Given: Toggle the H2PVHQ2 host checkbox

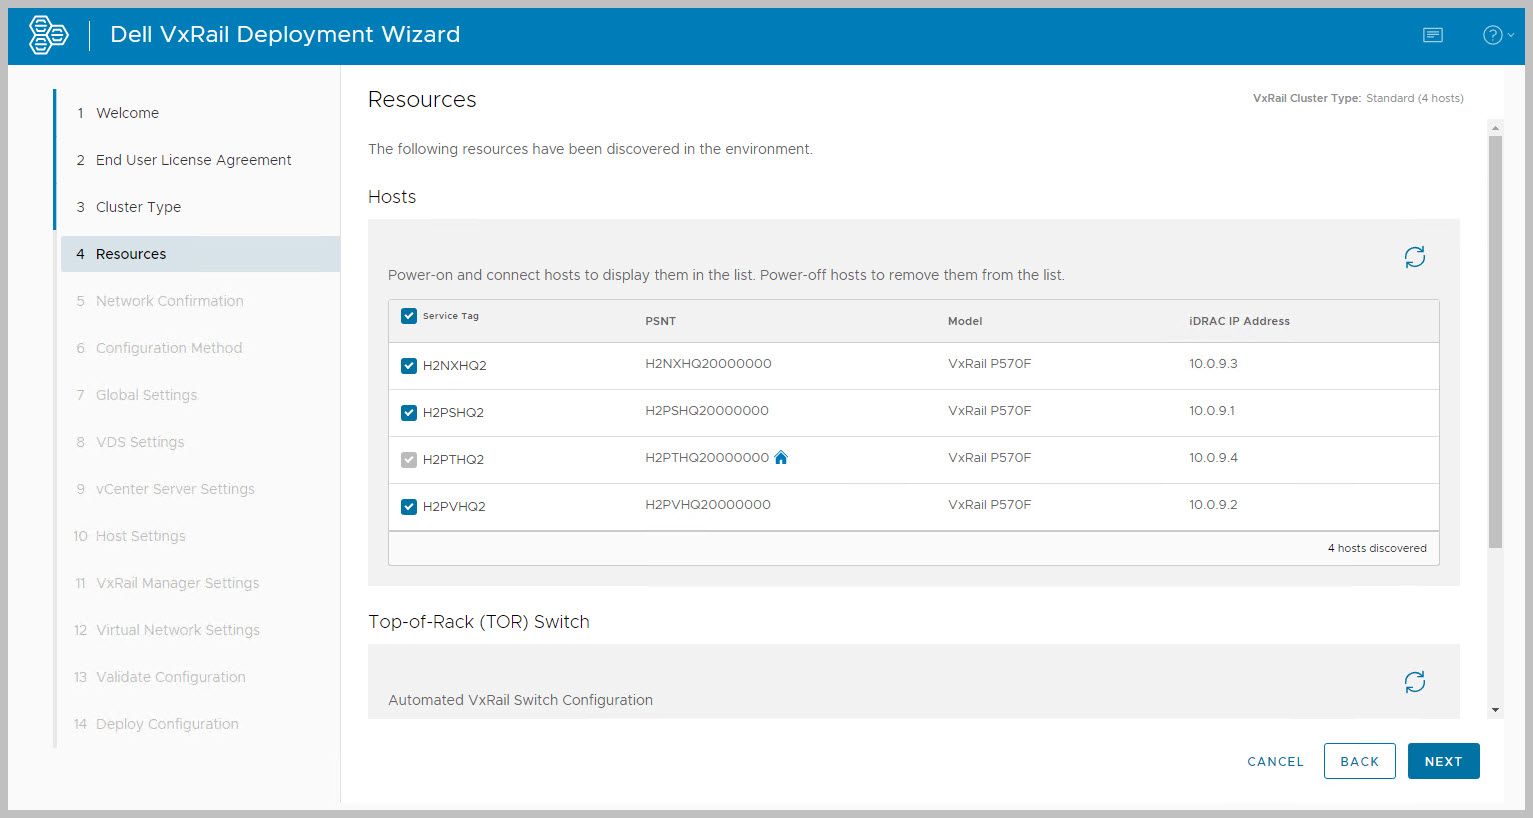Looking at the screenshot, I should coord(409,507).
